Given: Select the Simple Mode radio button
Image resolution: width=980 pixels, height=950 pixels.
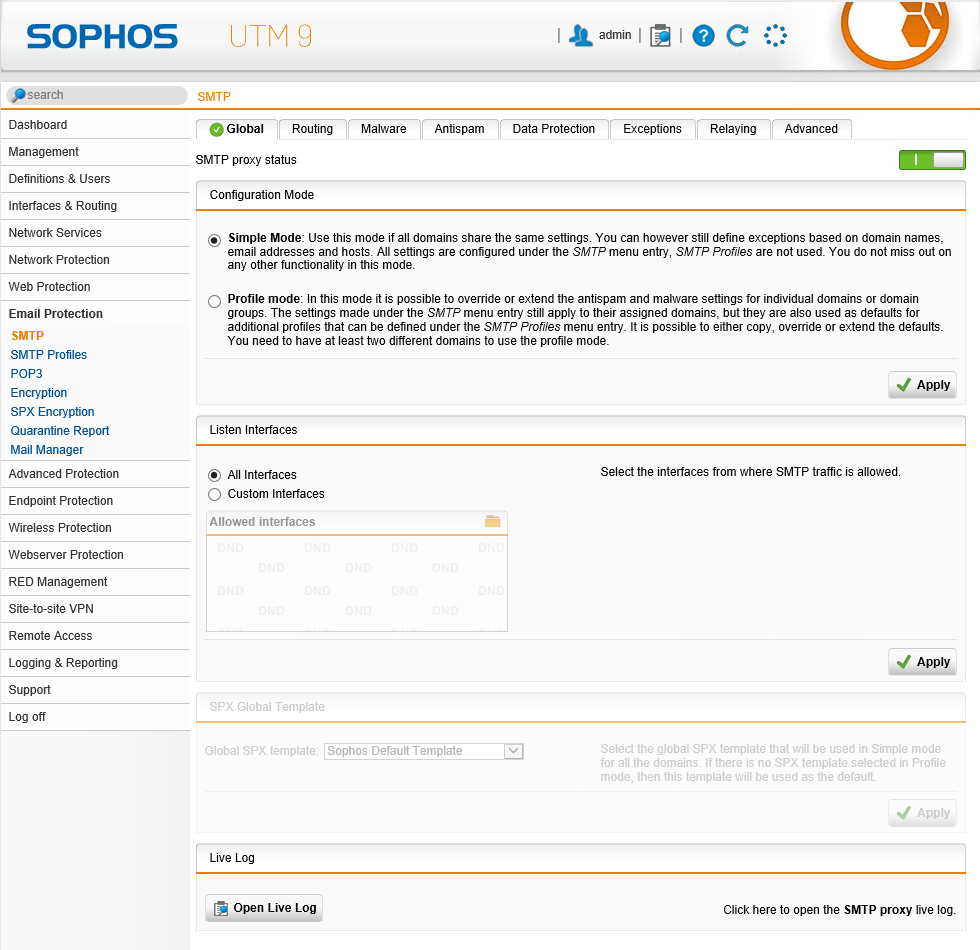Looking at the screenshot, I should (x=214, y=241).
